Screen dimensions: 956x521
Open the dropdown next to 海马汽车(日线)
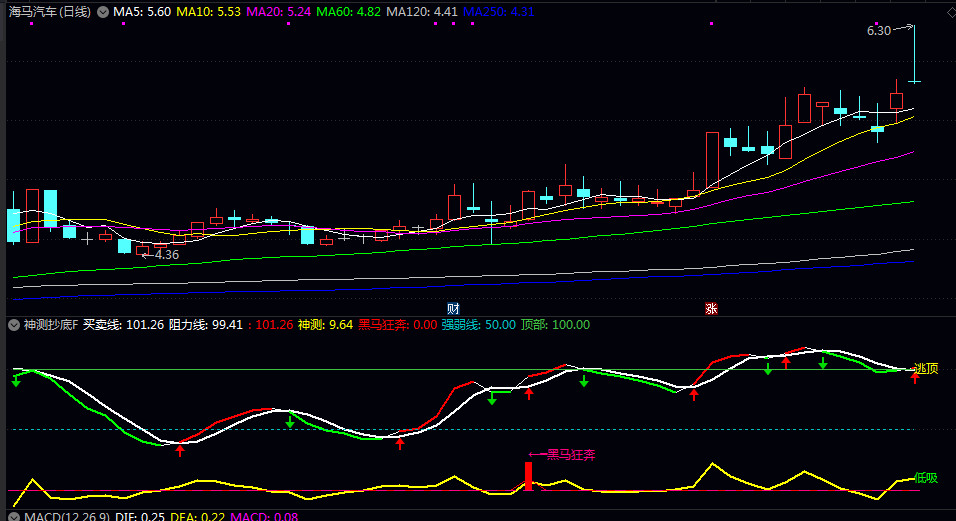[x=100, y=12]
